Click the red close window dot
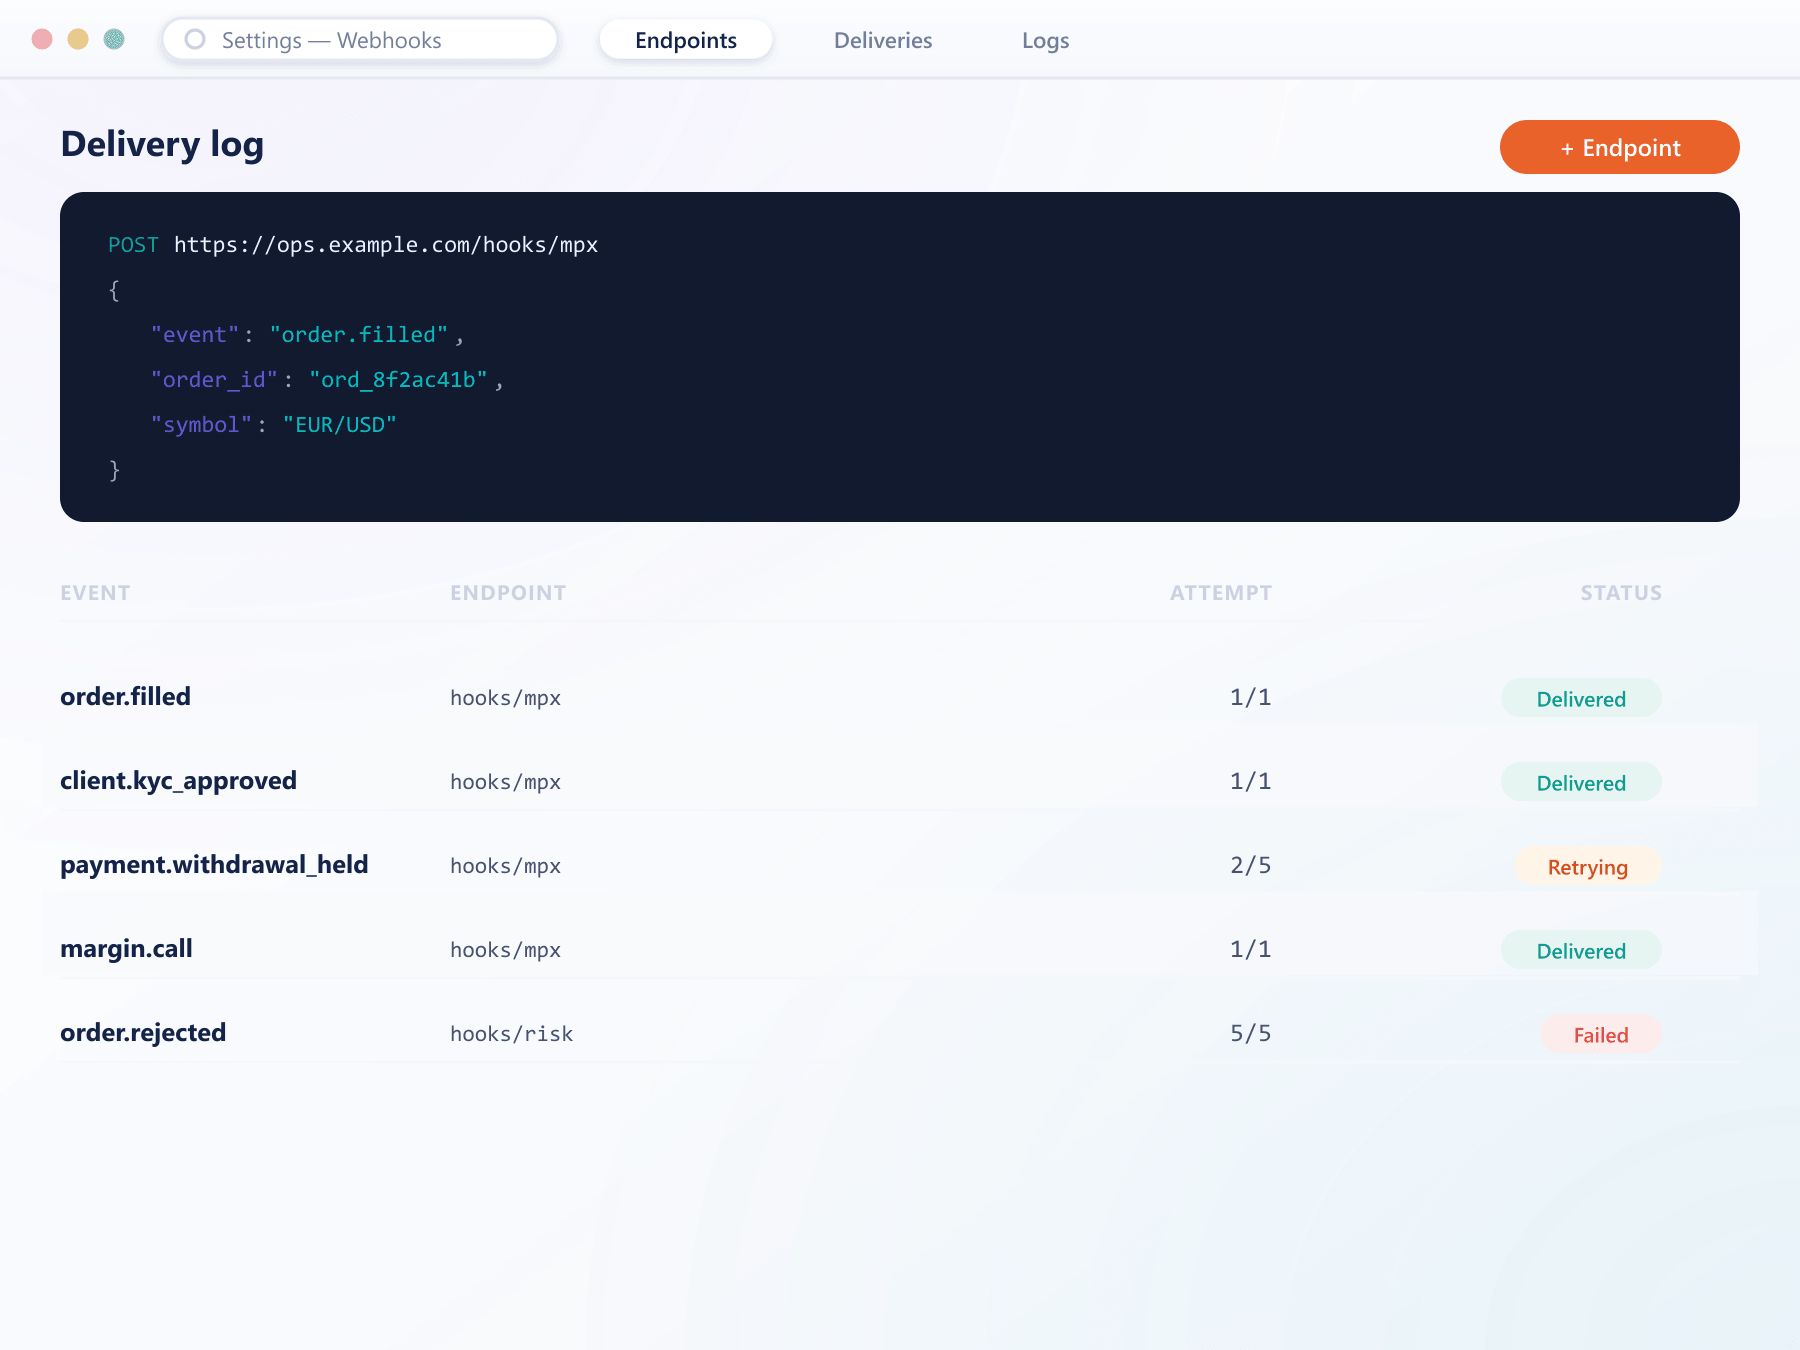The height and width of the screenshot is (1350, 1800). point(42,39)
